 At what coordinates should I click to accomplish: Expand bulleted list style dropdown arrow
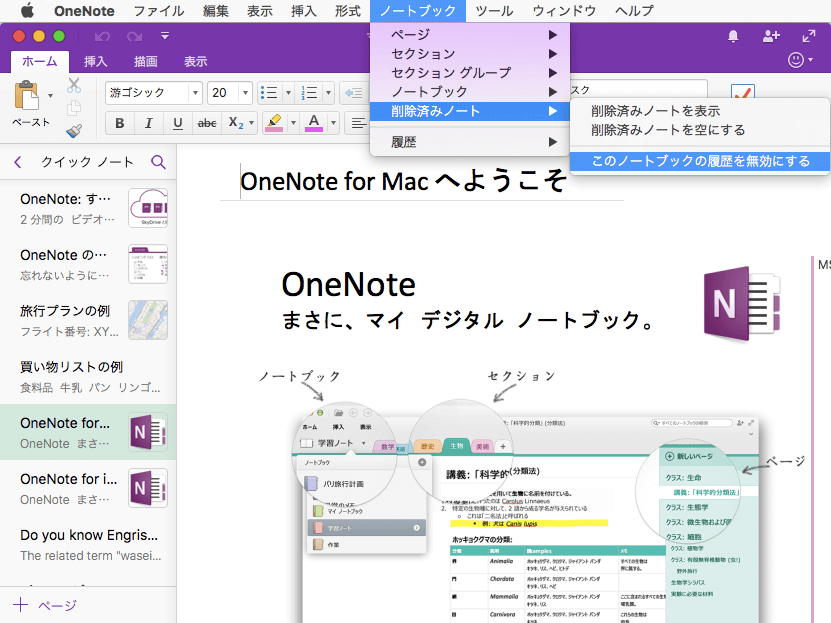[x=288, y=93]
